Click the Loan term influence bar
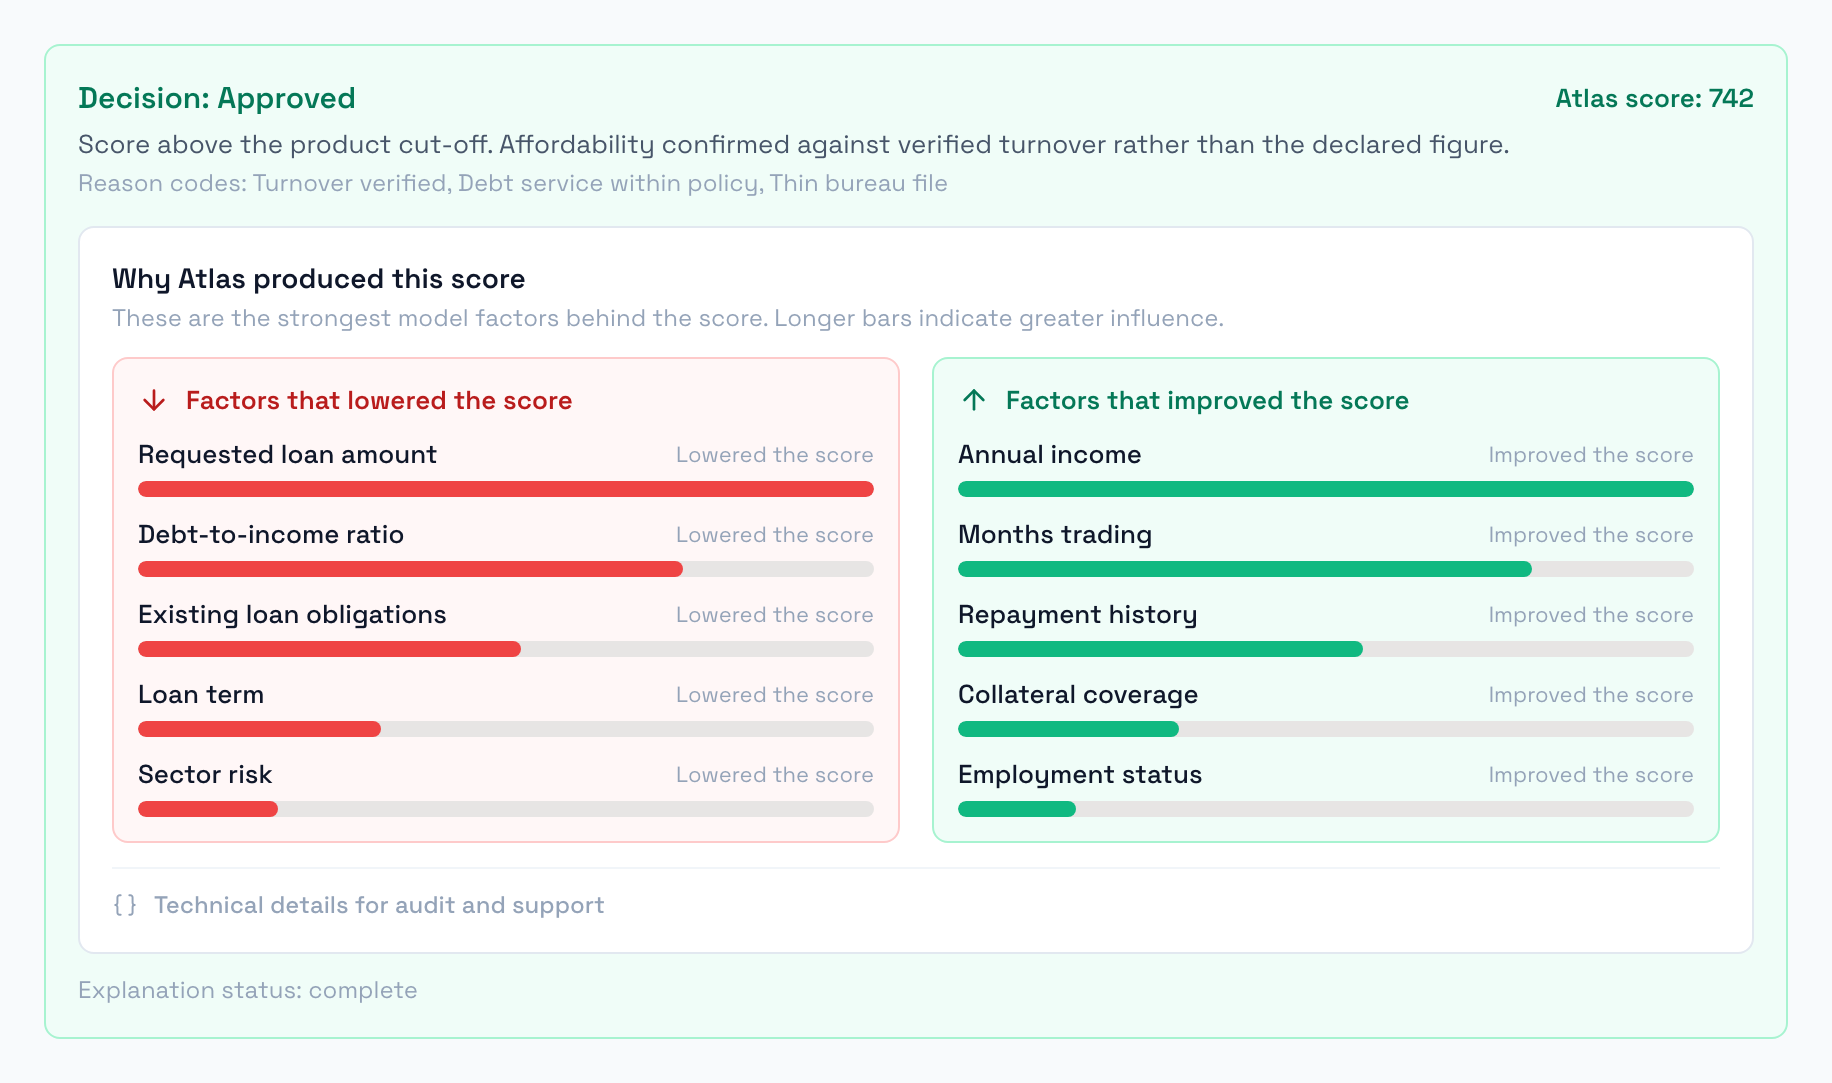 click(x=506, y=729)
